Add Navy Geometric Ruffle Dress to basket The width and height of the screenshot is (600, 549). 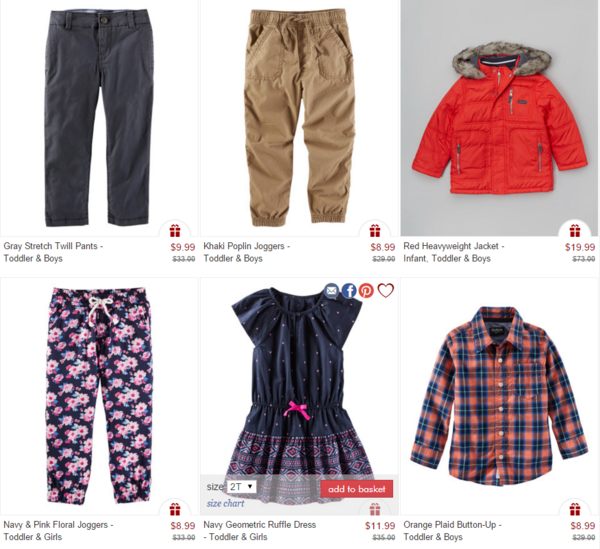[357, 489]
